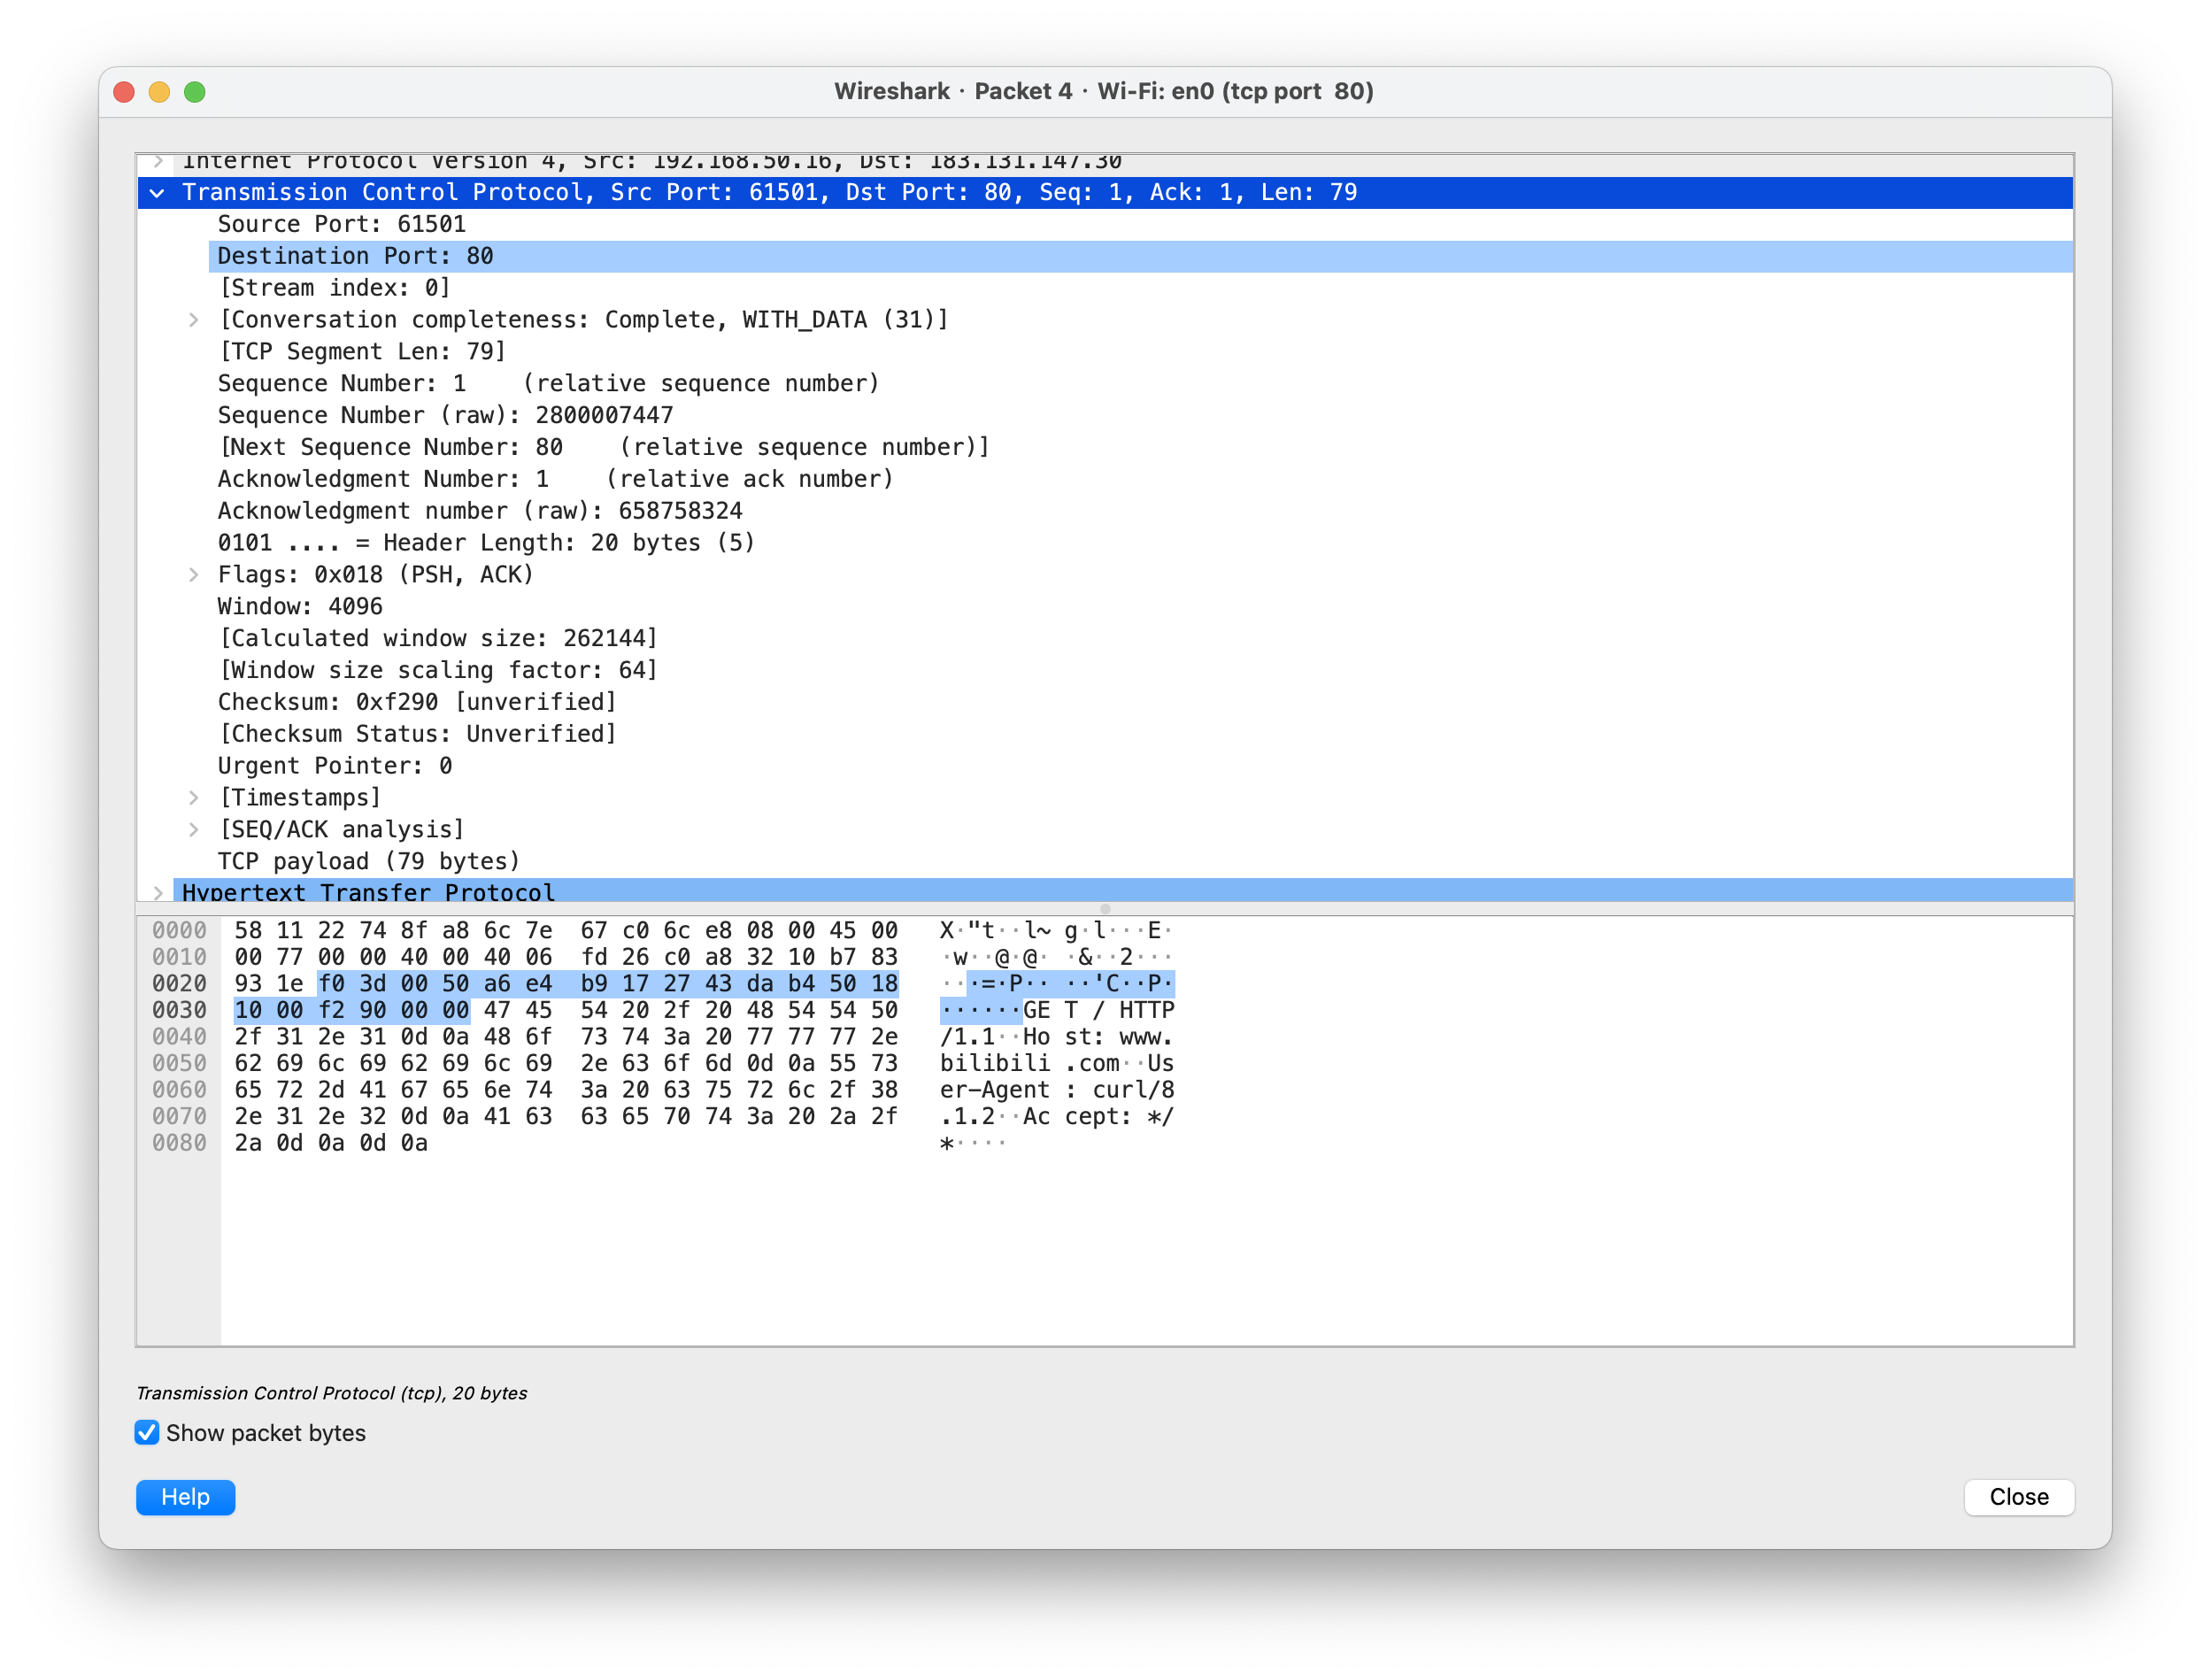The width and height of the screenshot is (2211, 1680).
Task: Expand the SEQ/ACK analysis section
Action: (x=194, y=830)
